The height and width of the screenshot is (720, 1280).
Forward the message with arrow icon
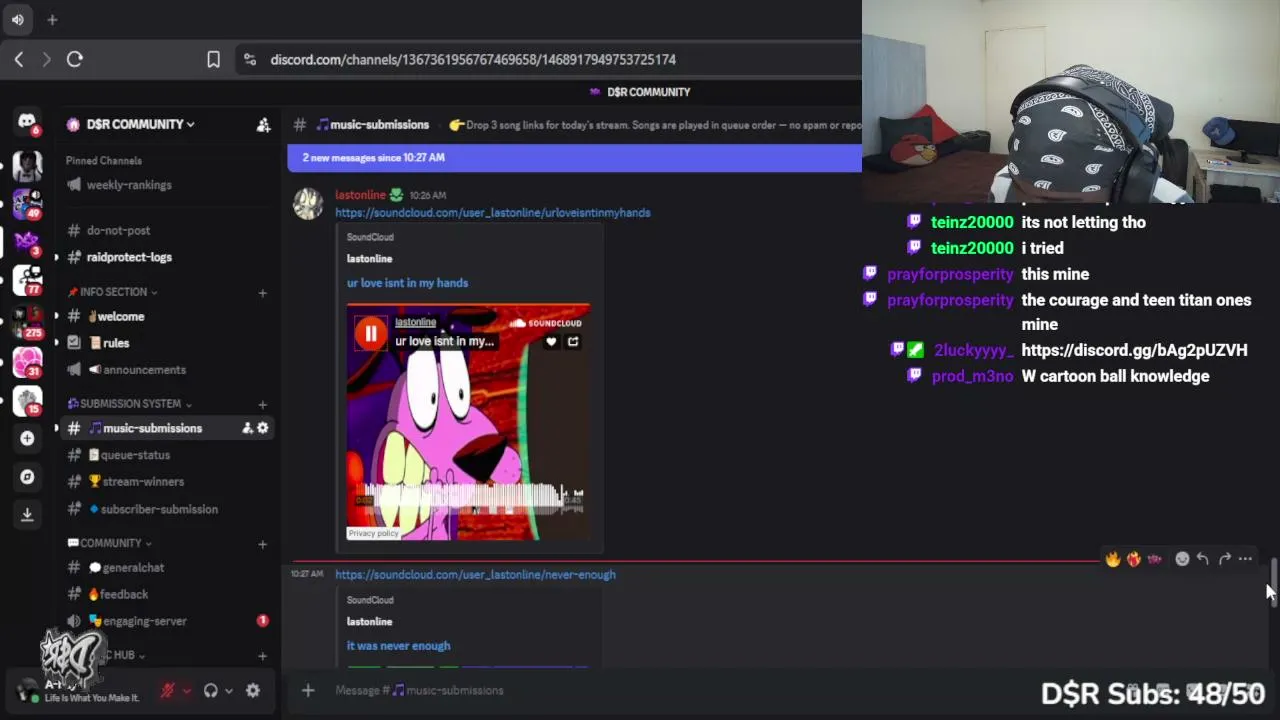[1224, 559]
